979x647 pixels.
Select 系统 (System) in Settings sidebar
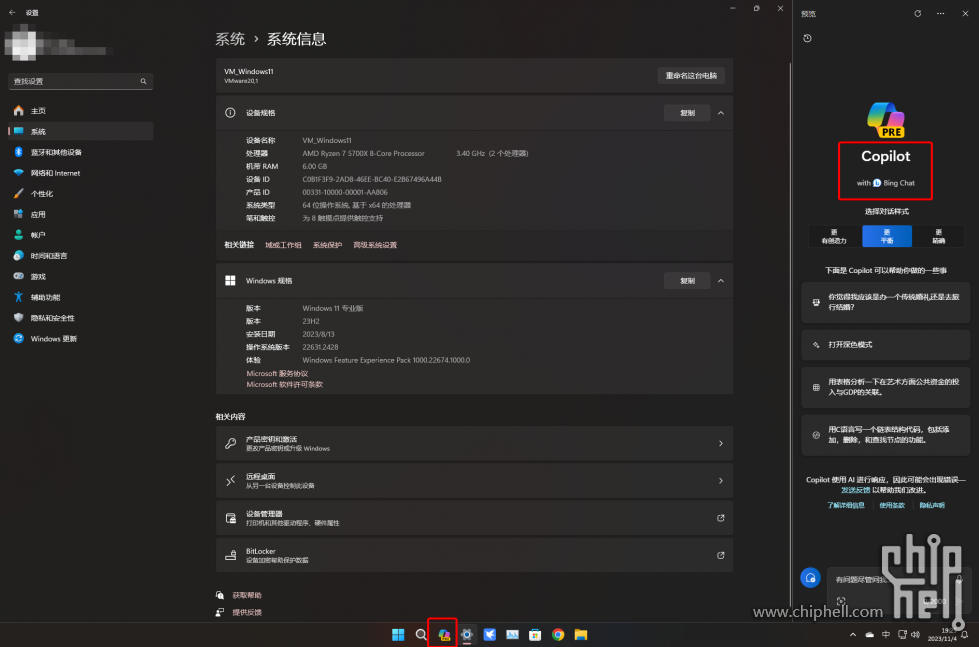click(81, 131)
